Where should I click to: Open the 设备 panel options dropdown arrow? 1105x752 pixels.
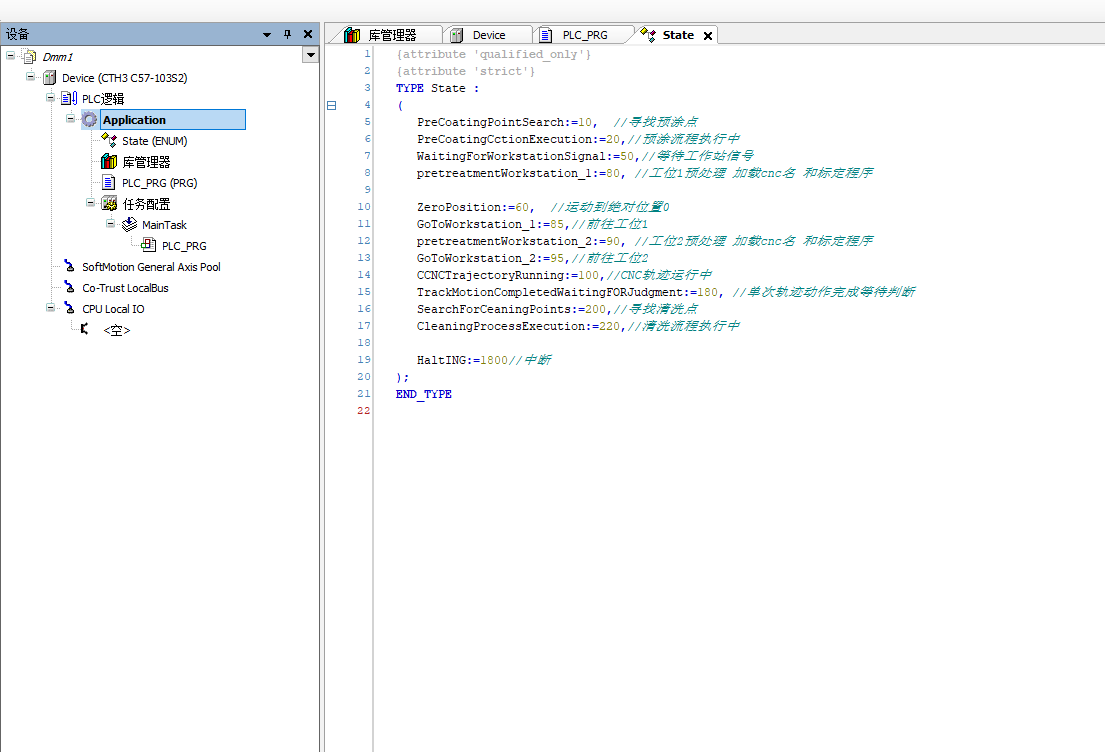[267, 35]
